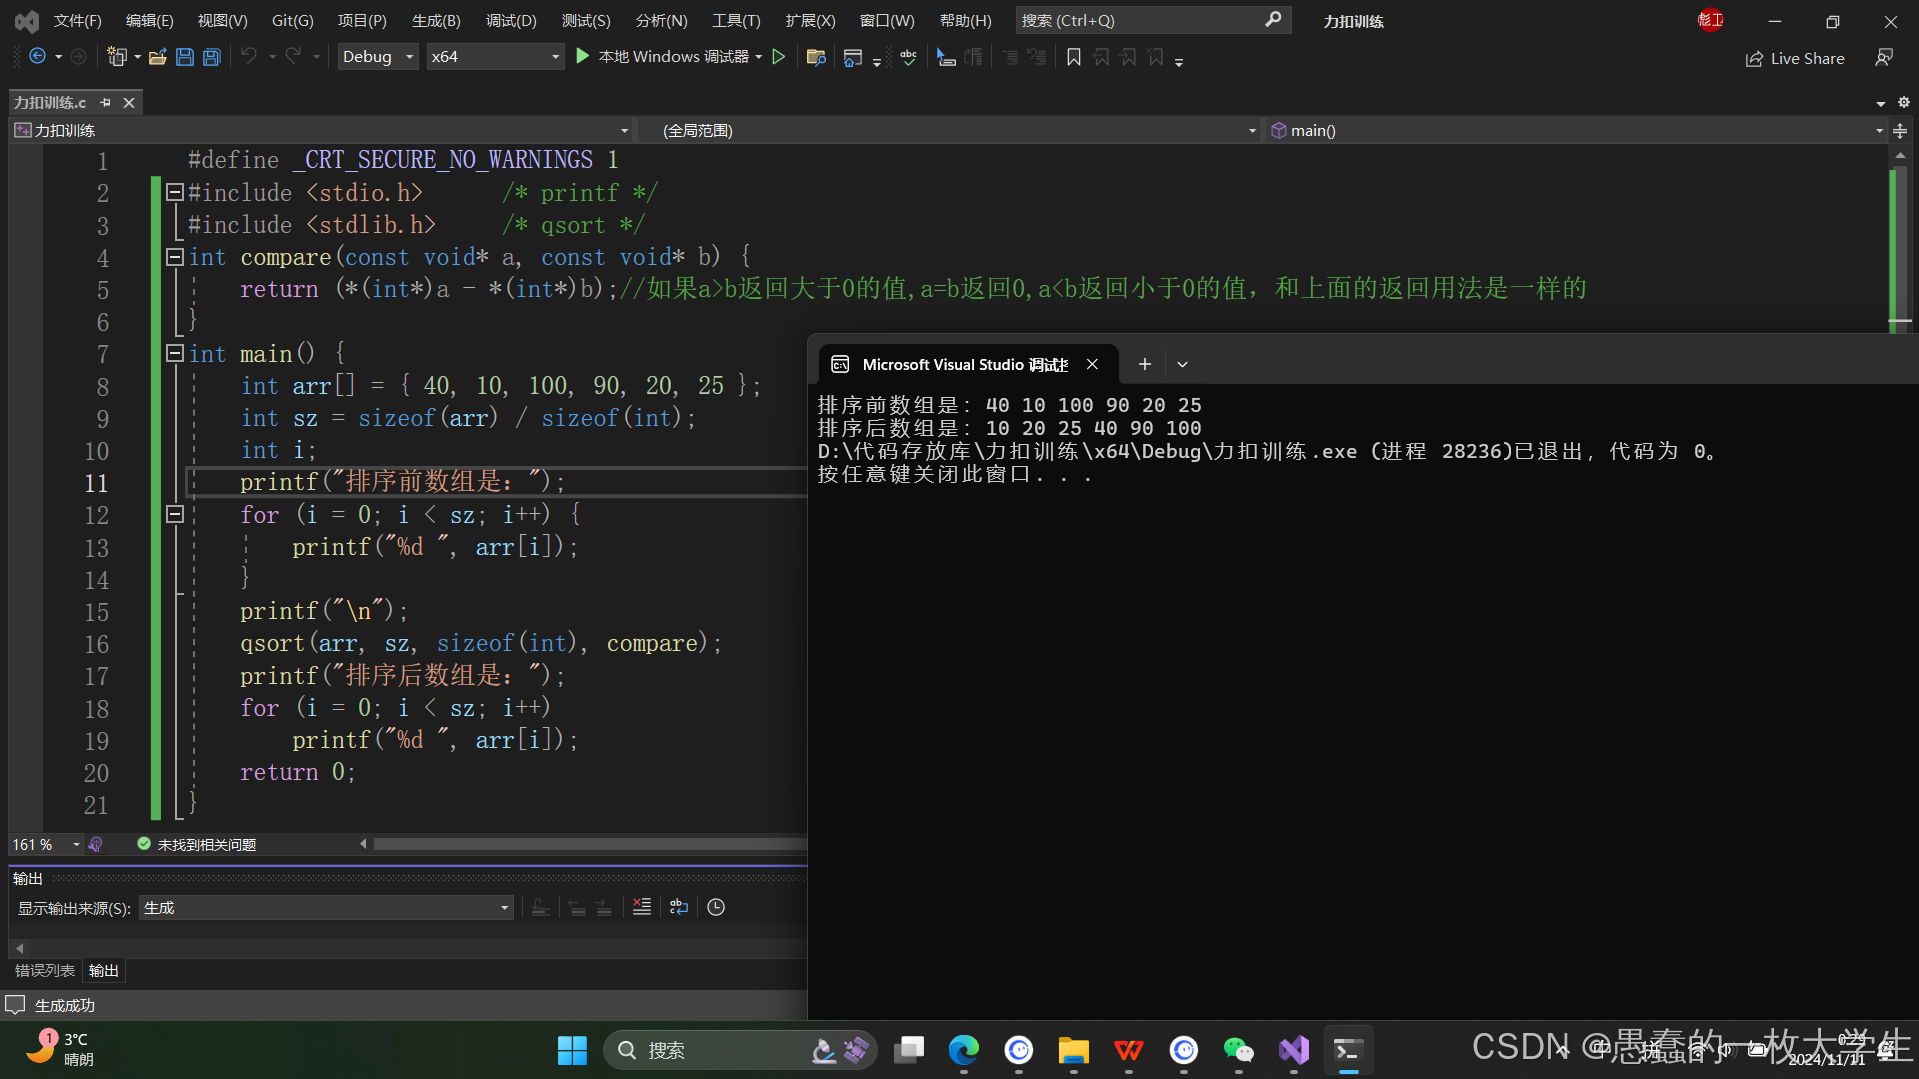Open the 文件(F) menu

pos(77,20)
